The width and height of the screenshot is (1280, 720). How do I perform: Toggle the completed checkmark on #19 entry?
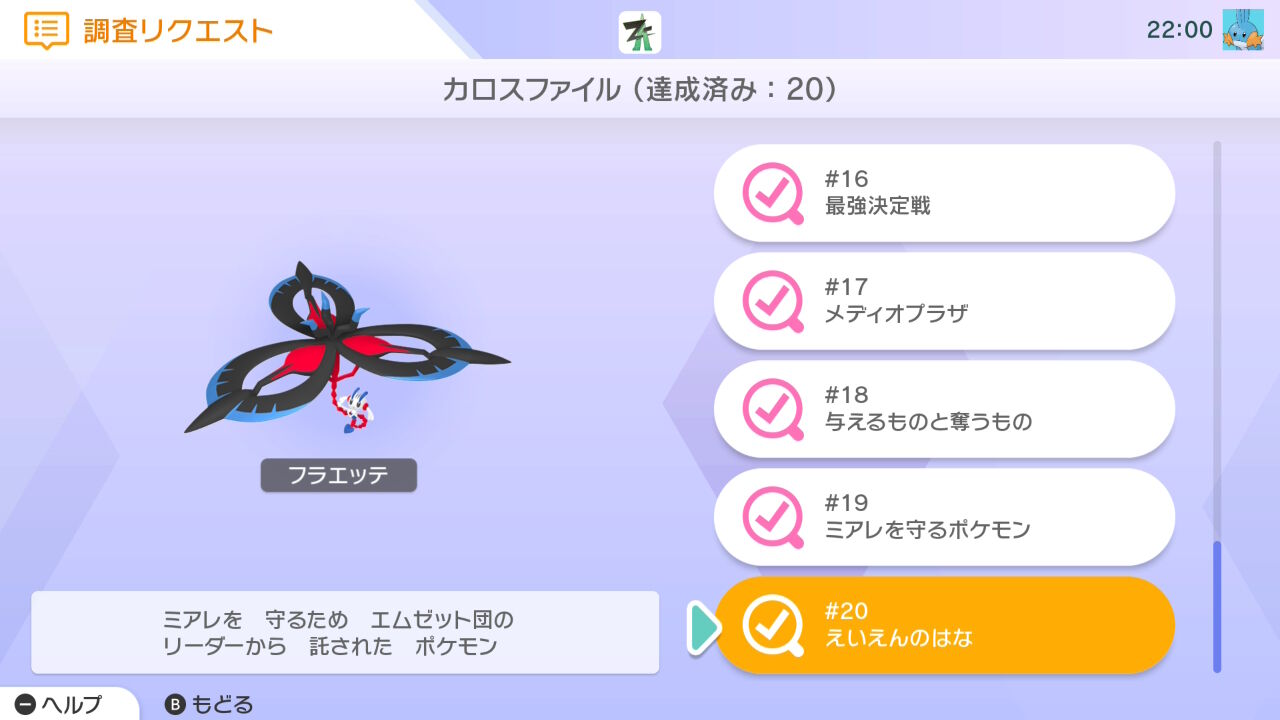773,517
